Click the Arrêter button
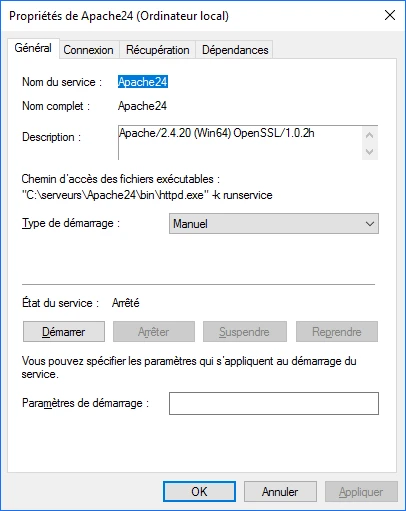 tap(154, 332)
